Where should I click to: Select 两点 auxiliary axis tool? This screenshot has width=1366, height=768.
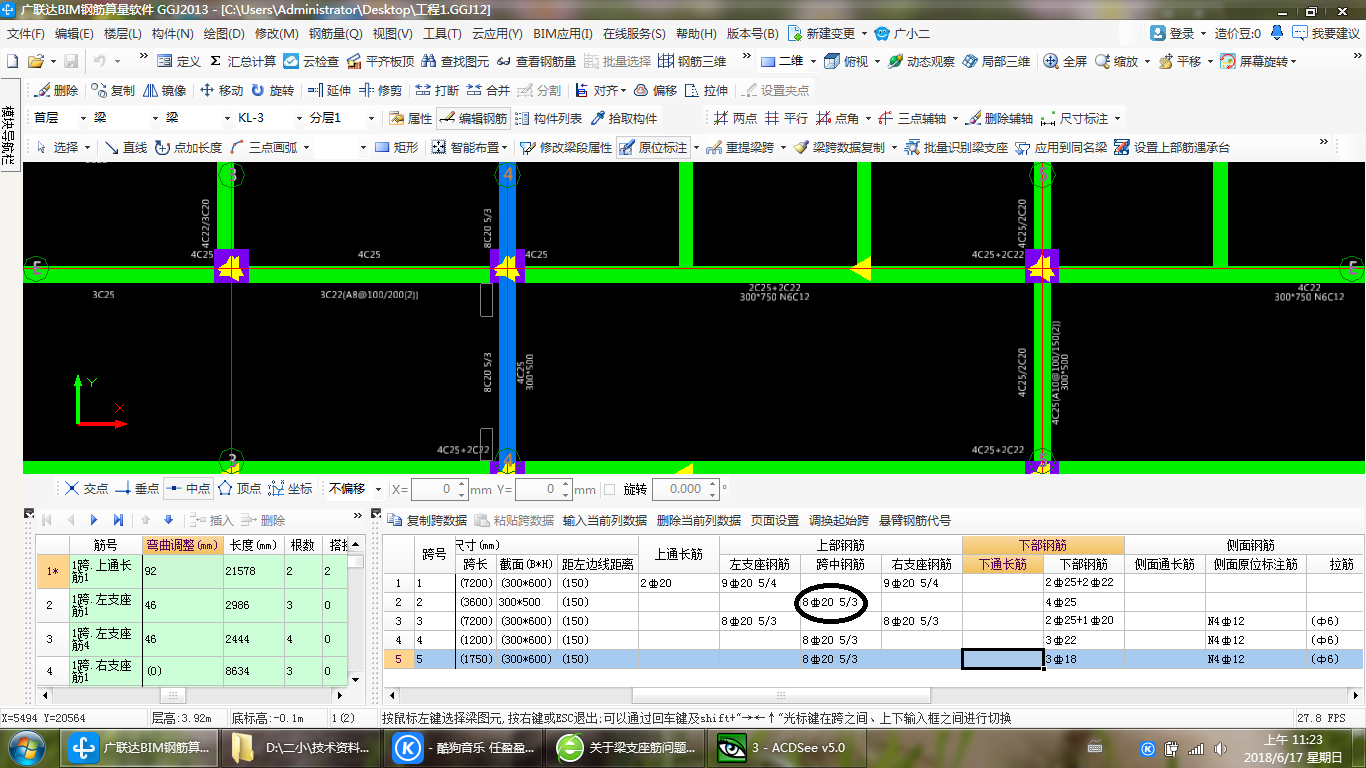tap(734, 118)
